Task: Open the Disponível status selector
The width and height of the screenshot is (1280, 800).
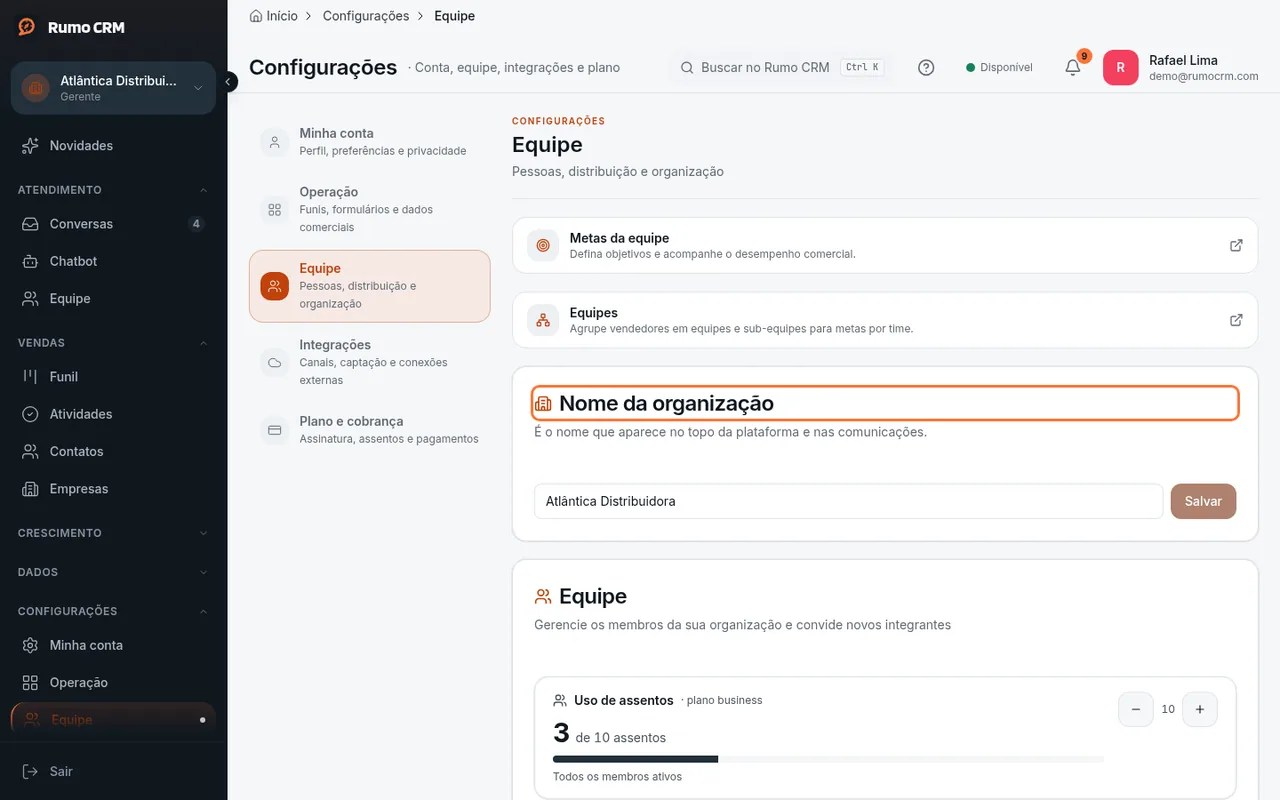Action: [999, 68]
